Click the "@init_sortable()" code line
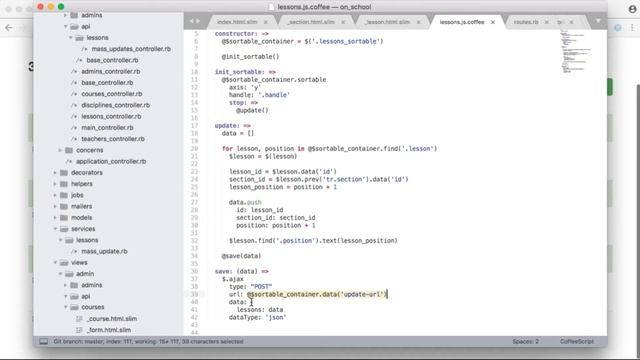 [250, 57]
